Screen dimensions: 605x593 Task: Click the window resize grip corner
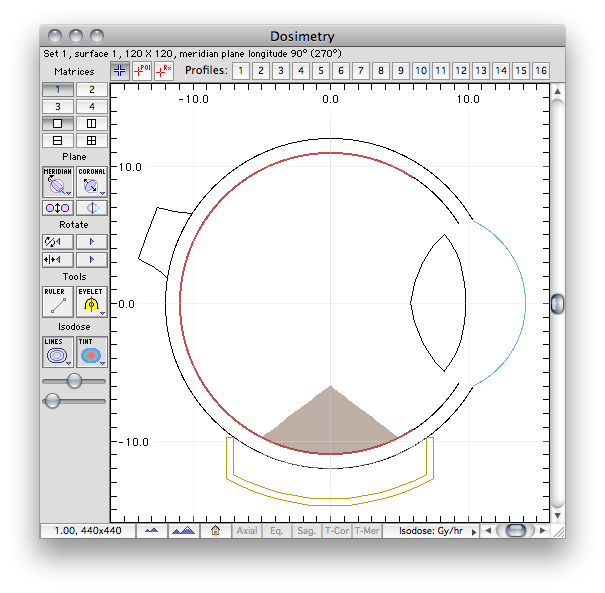coord(558,532)
